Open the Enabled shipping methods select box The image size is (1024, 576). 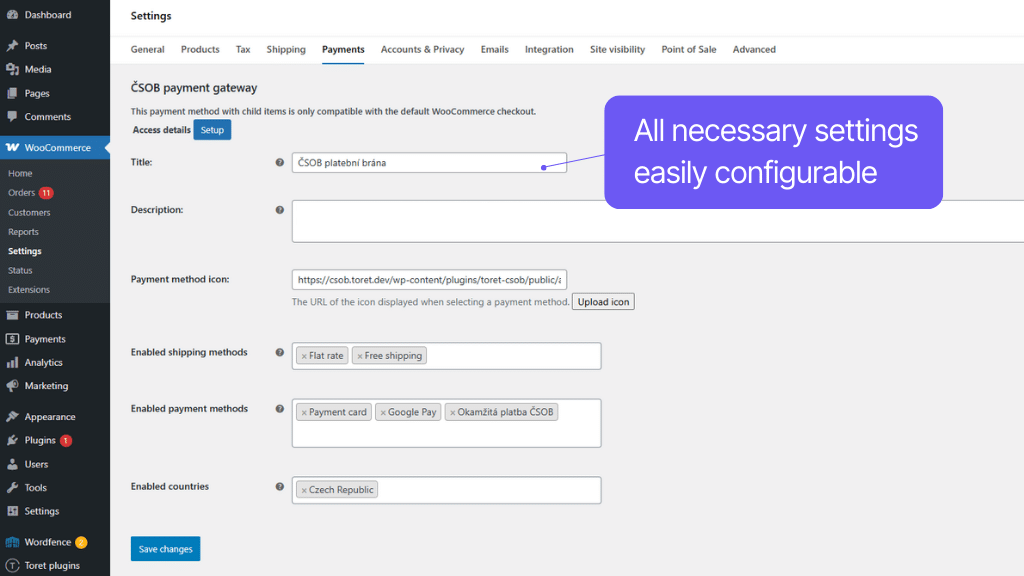447,356
